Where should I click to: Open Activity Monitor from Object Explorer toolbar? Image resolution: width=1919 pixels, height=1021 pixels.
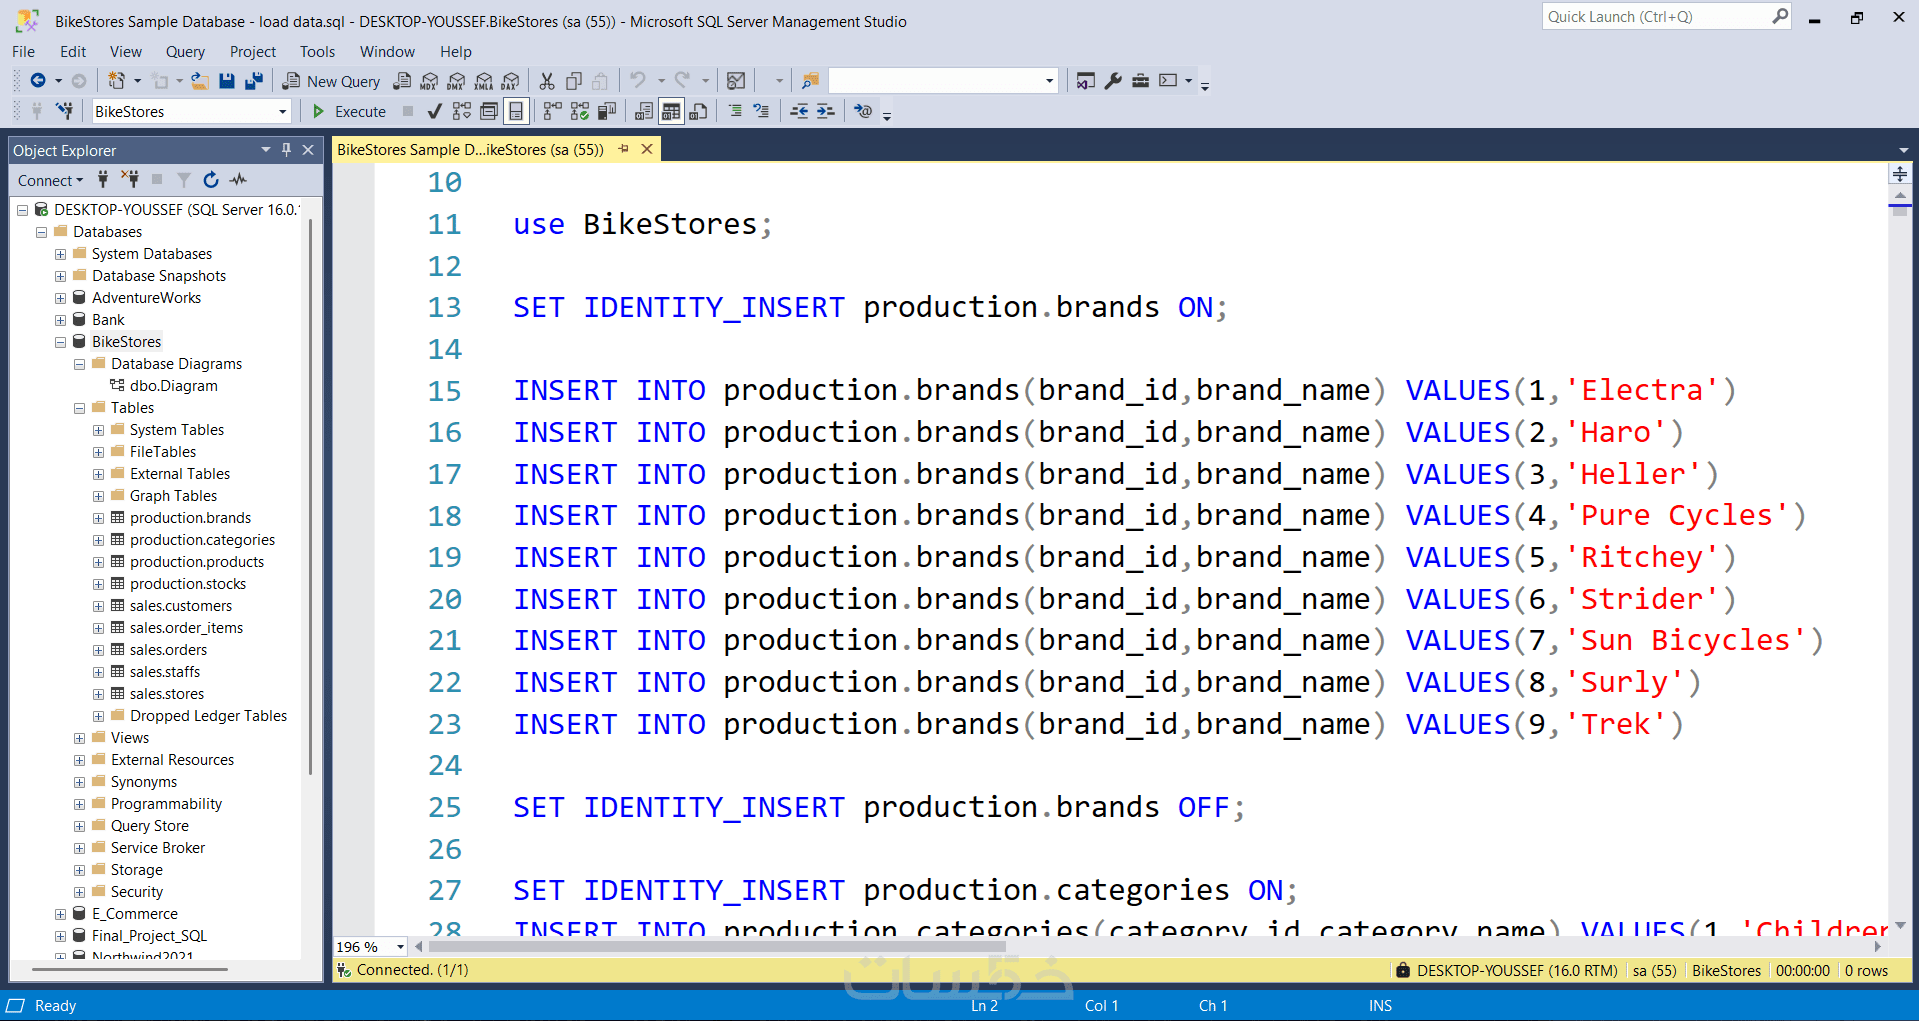coord(238,180)
